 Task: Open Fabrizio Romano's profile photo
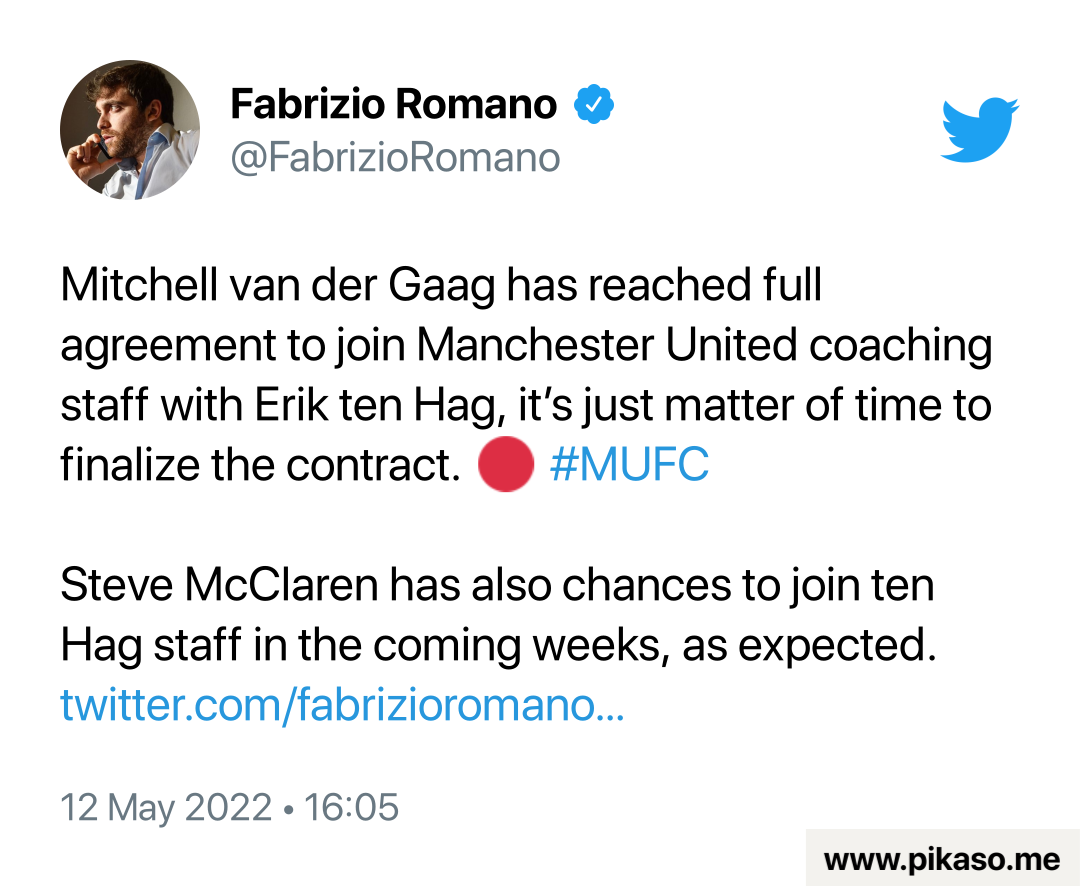[130, 129]
